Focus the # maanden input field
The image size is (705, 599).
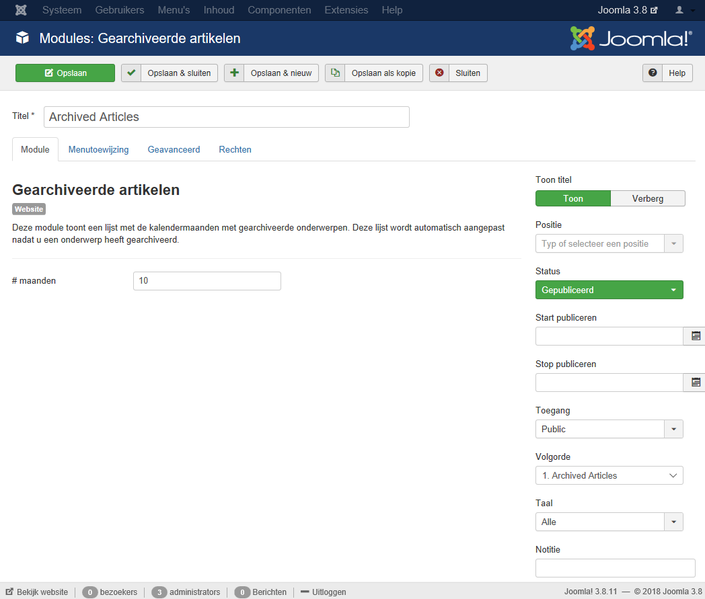pos(207,281)
